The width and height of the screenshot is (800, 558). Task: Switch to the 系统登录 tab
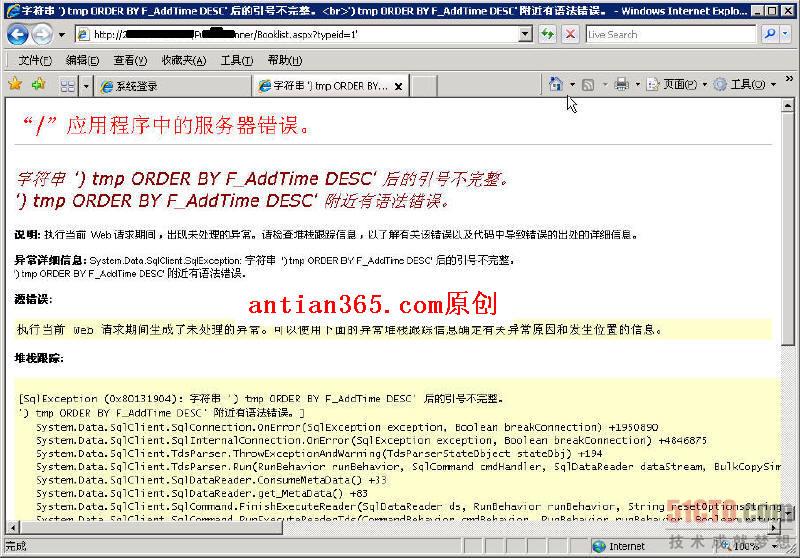point(173,86)
